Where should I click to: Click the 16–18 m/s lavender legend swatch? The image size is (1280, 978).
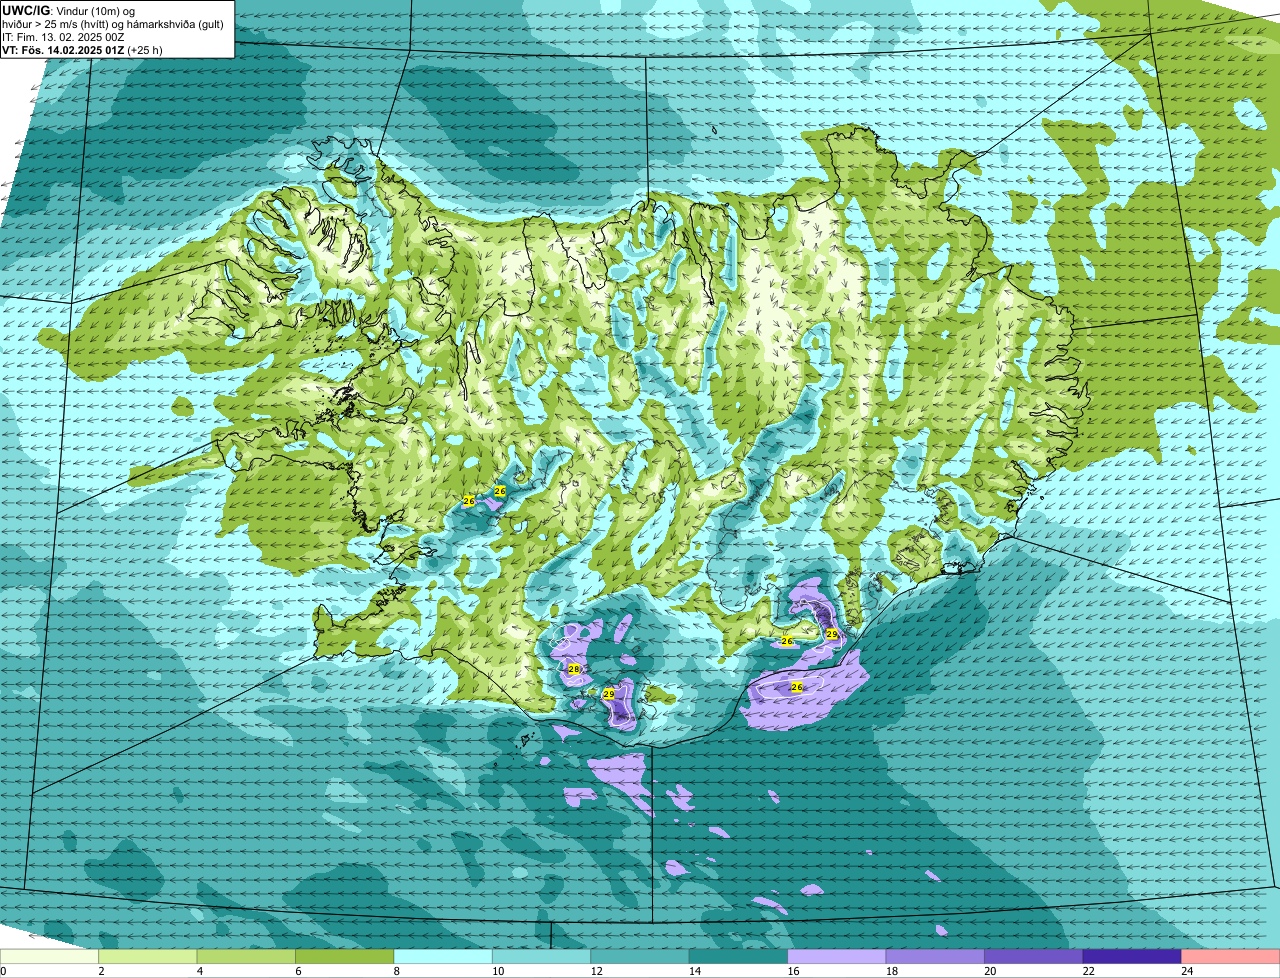point(838,956)
